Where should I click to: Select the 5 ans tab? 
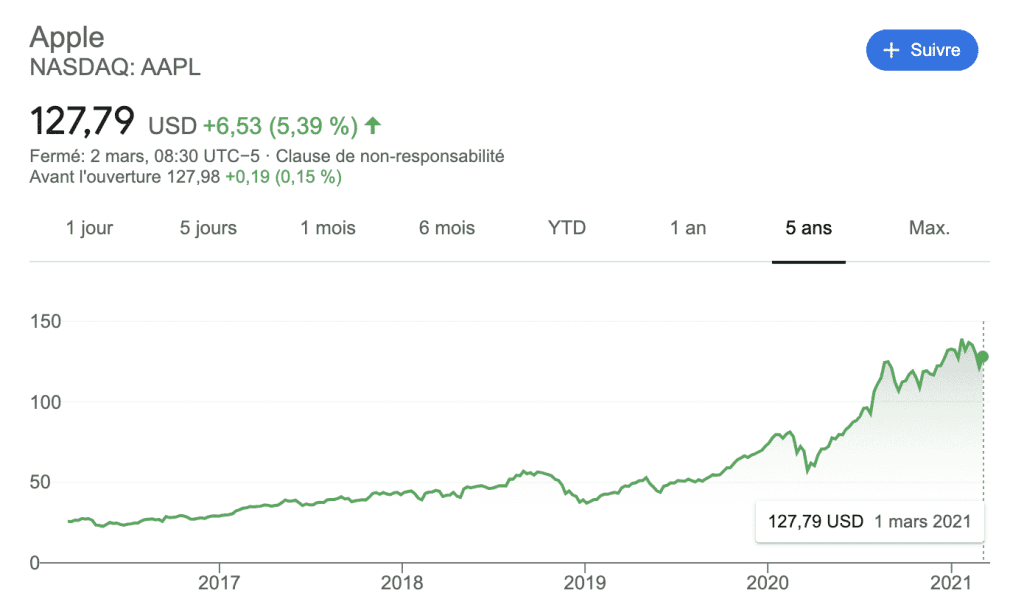(808, 228)
